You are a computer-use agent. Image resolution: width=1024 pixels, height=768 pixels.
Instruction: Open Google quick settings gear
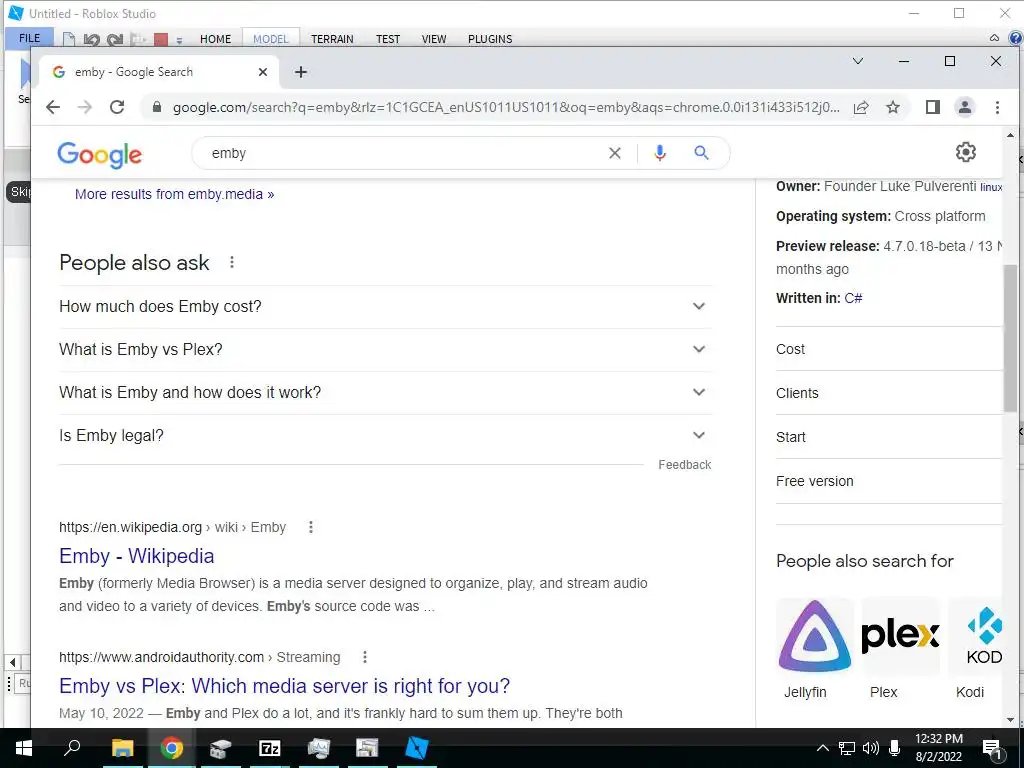pos(965,152)
